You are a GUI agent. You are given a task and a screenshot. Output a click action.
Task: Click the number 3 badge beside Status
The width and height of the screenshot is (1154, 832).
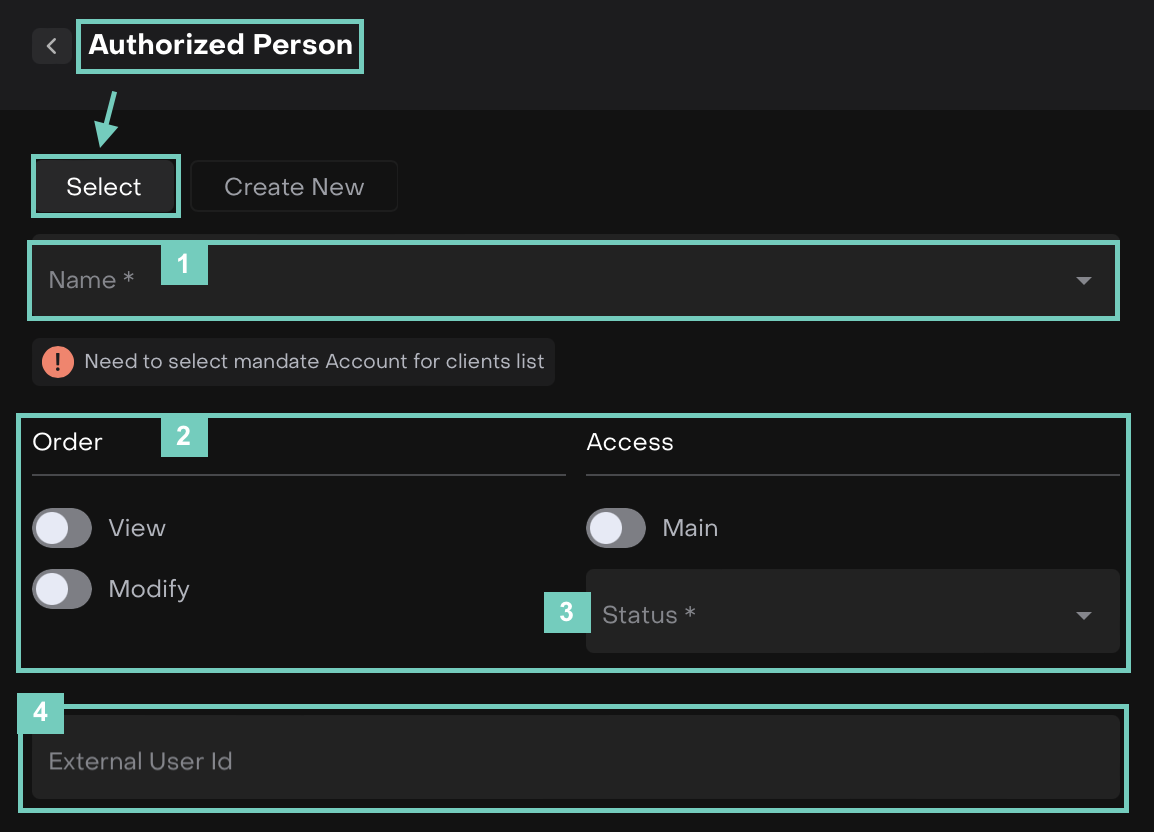[x=566, y=612]
